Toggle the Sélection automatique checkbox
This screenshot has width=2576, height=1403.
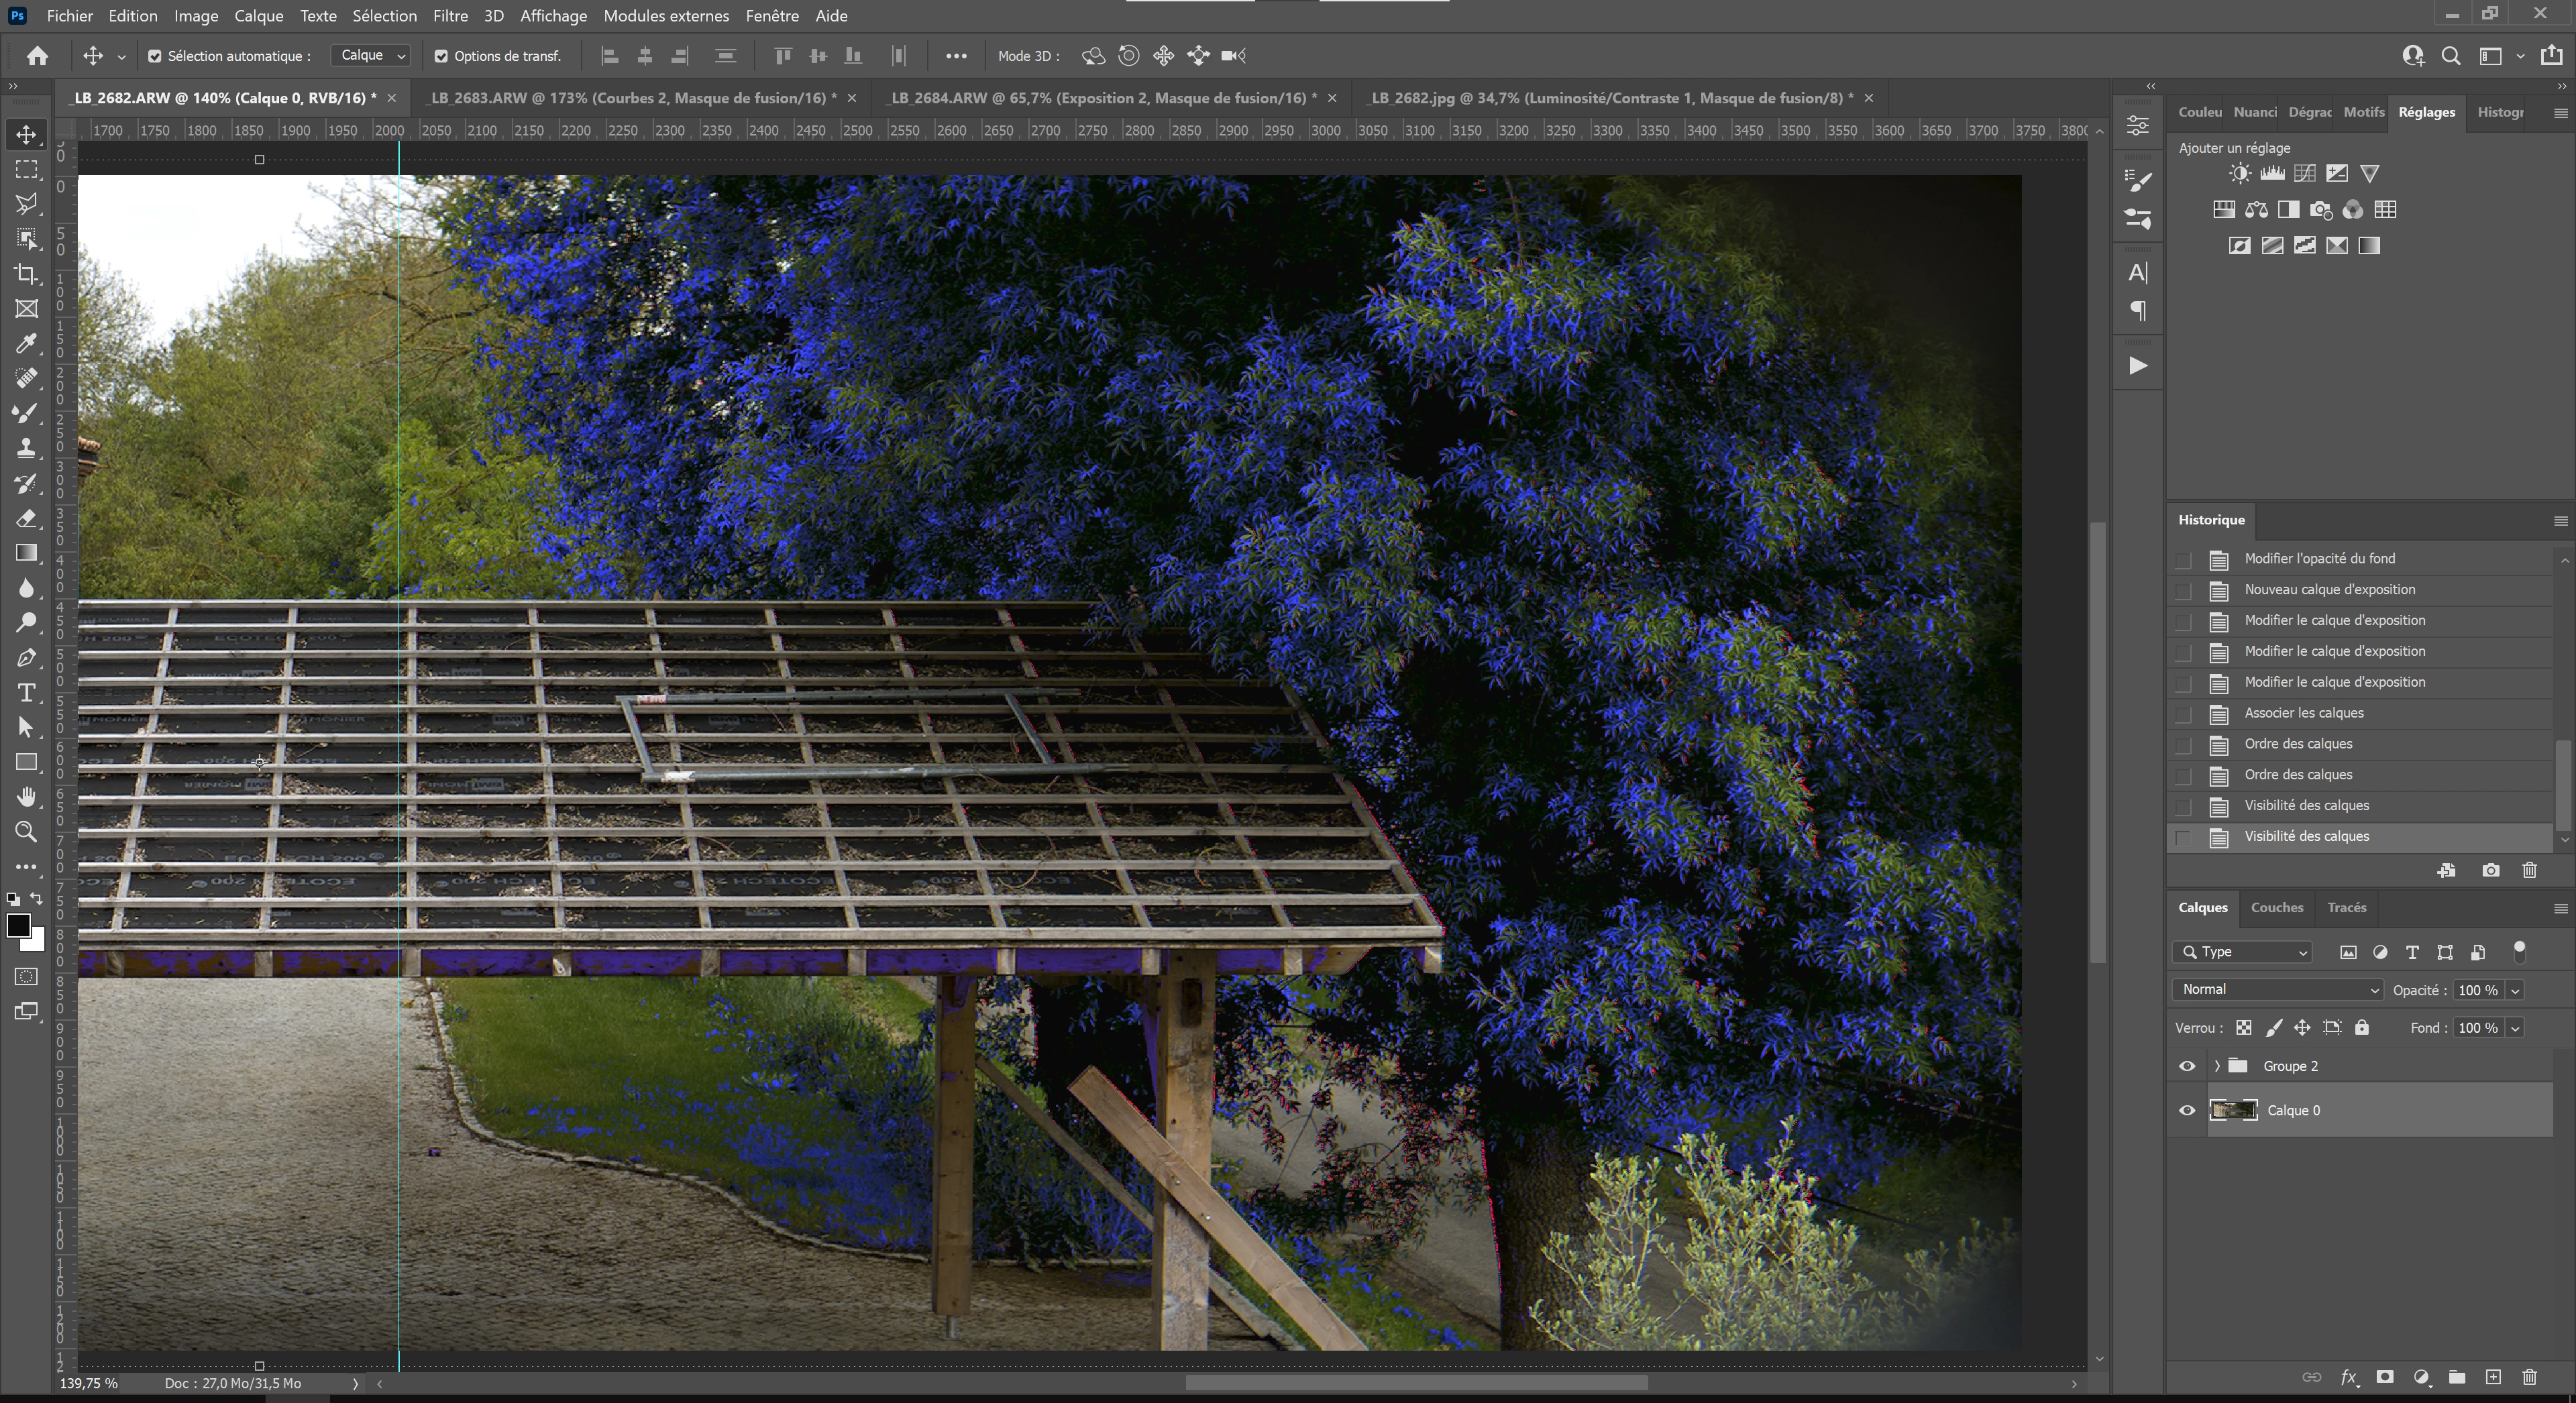click(x=155, y=56)
